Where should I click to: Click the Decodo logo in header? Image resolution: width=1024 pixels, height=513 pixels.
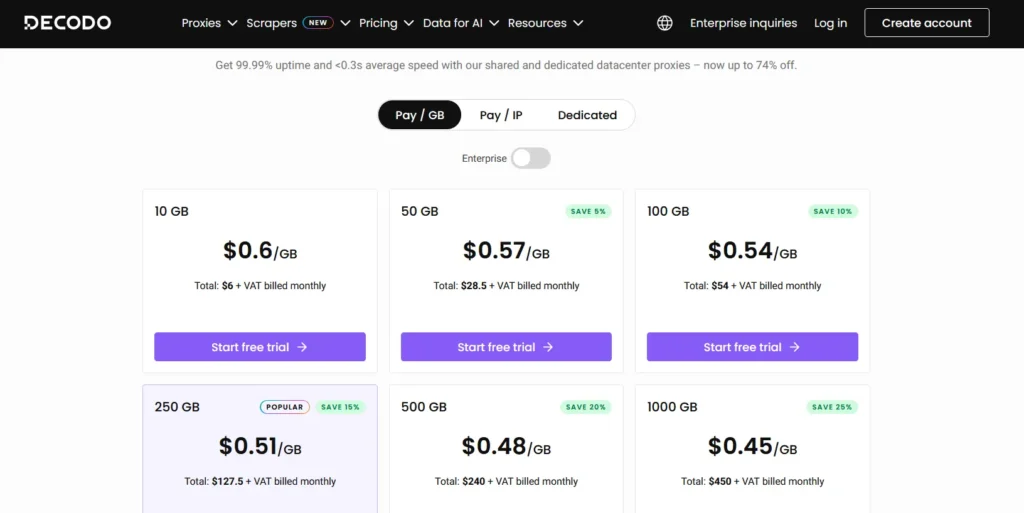pyautogui.click(x=68, y=23)
